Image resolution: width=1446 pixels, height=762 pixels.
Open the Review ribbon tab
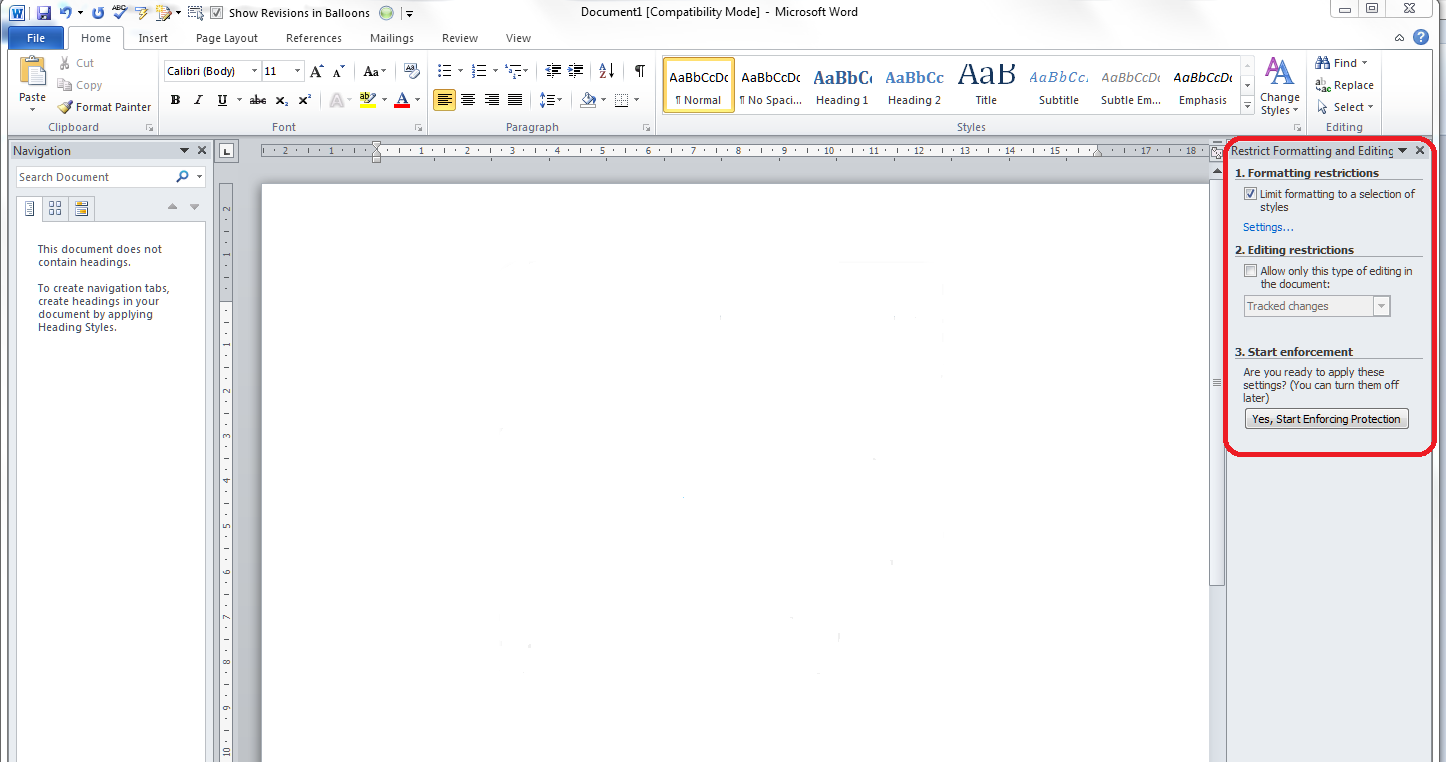point(460,38)
